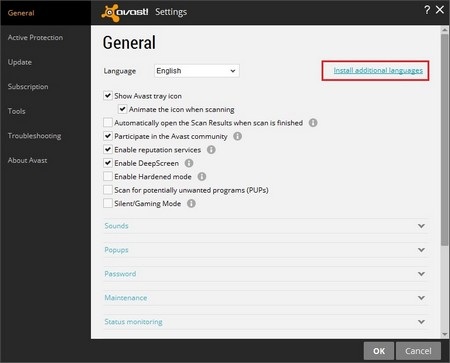Check Enable Hardened mode
Image resolution: width=450 pixels, height=363 pixels.
coord(108,176)
